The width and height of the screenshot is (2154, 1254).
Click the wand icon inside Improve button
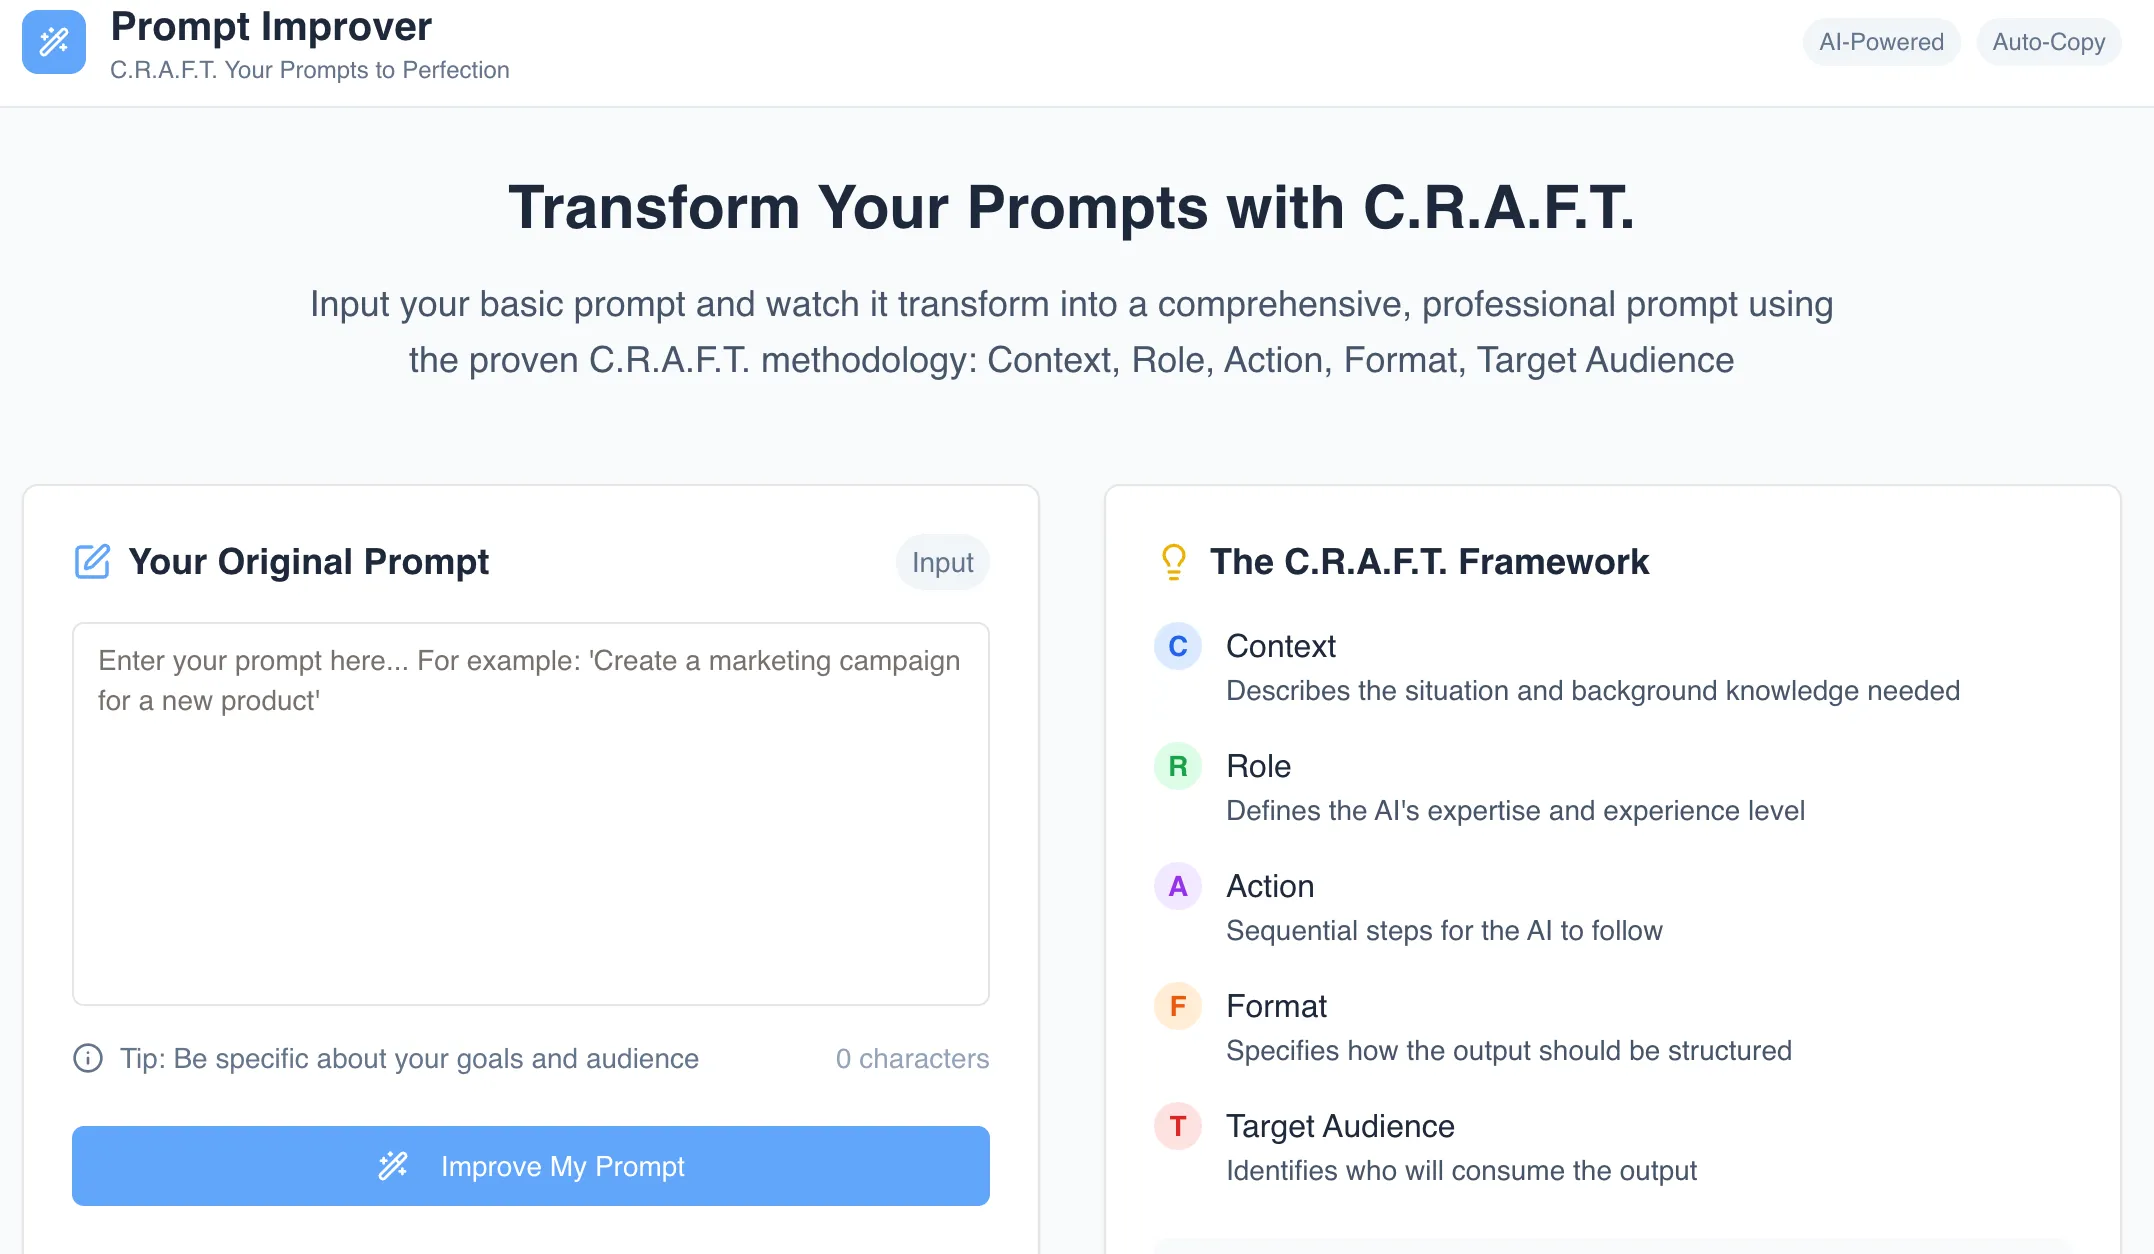point(393,1166)
